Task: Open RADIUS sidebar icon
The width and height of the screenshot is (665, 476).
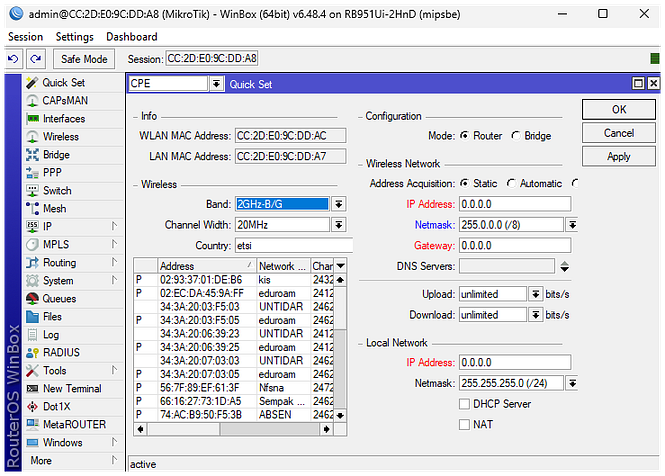Action: tap(32, 353)
